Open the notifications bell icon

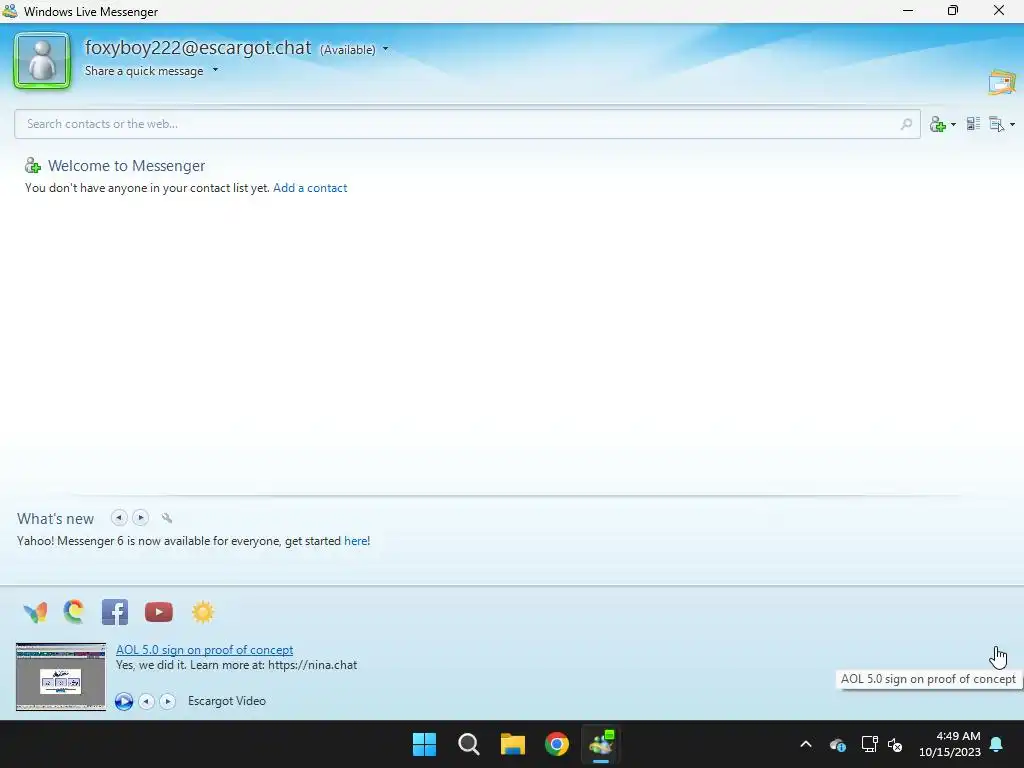click(x=997, y=744)
